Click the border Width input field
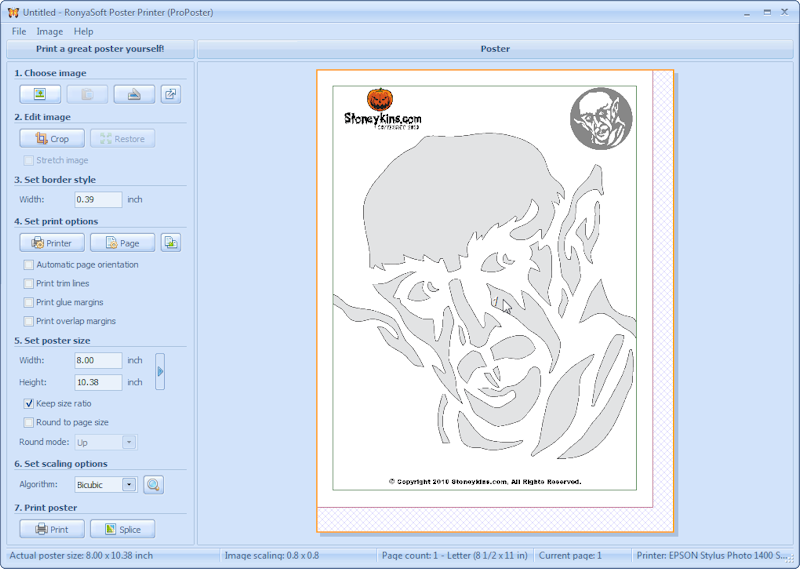This screenshot has height=569, width=800. (x=98, y=200)
